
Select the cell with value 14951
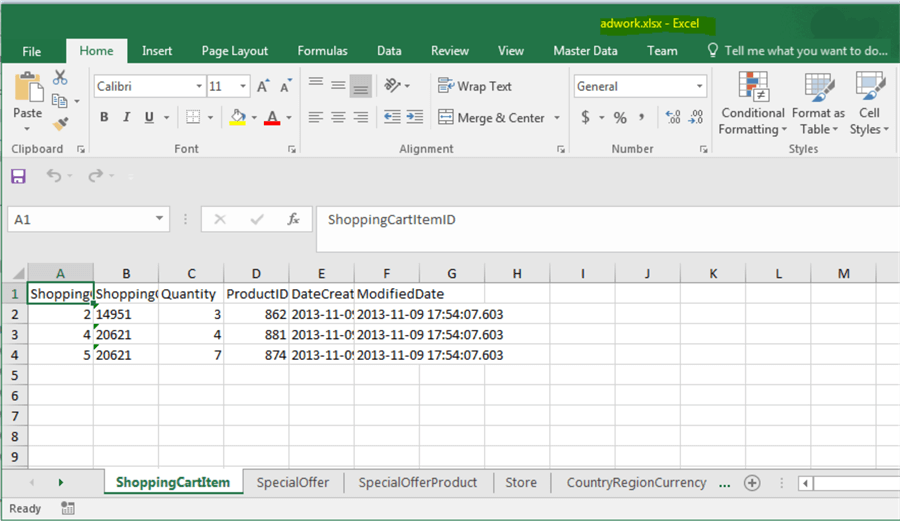[126, 314]
